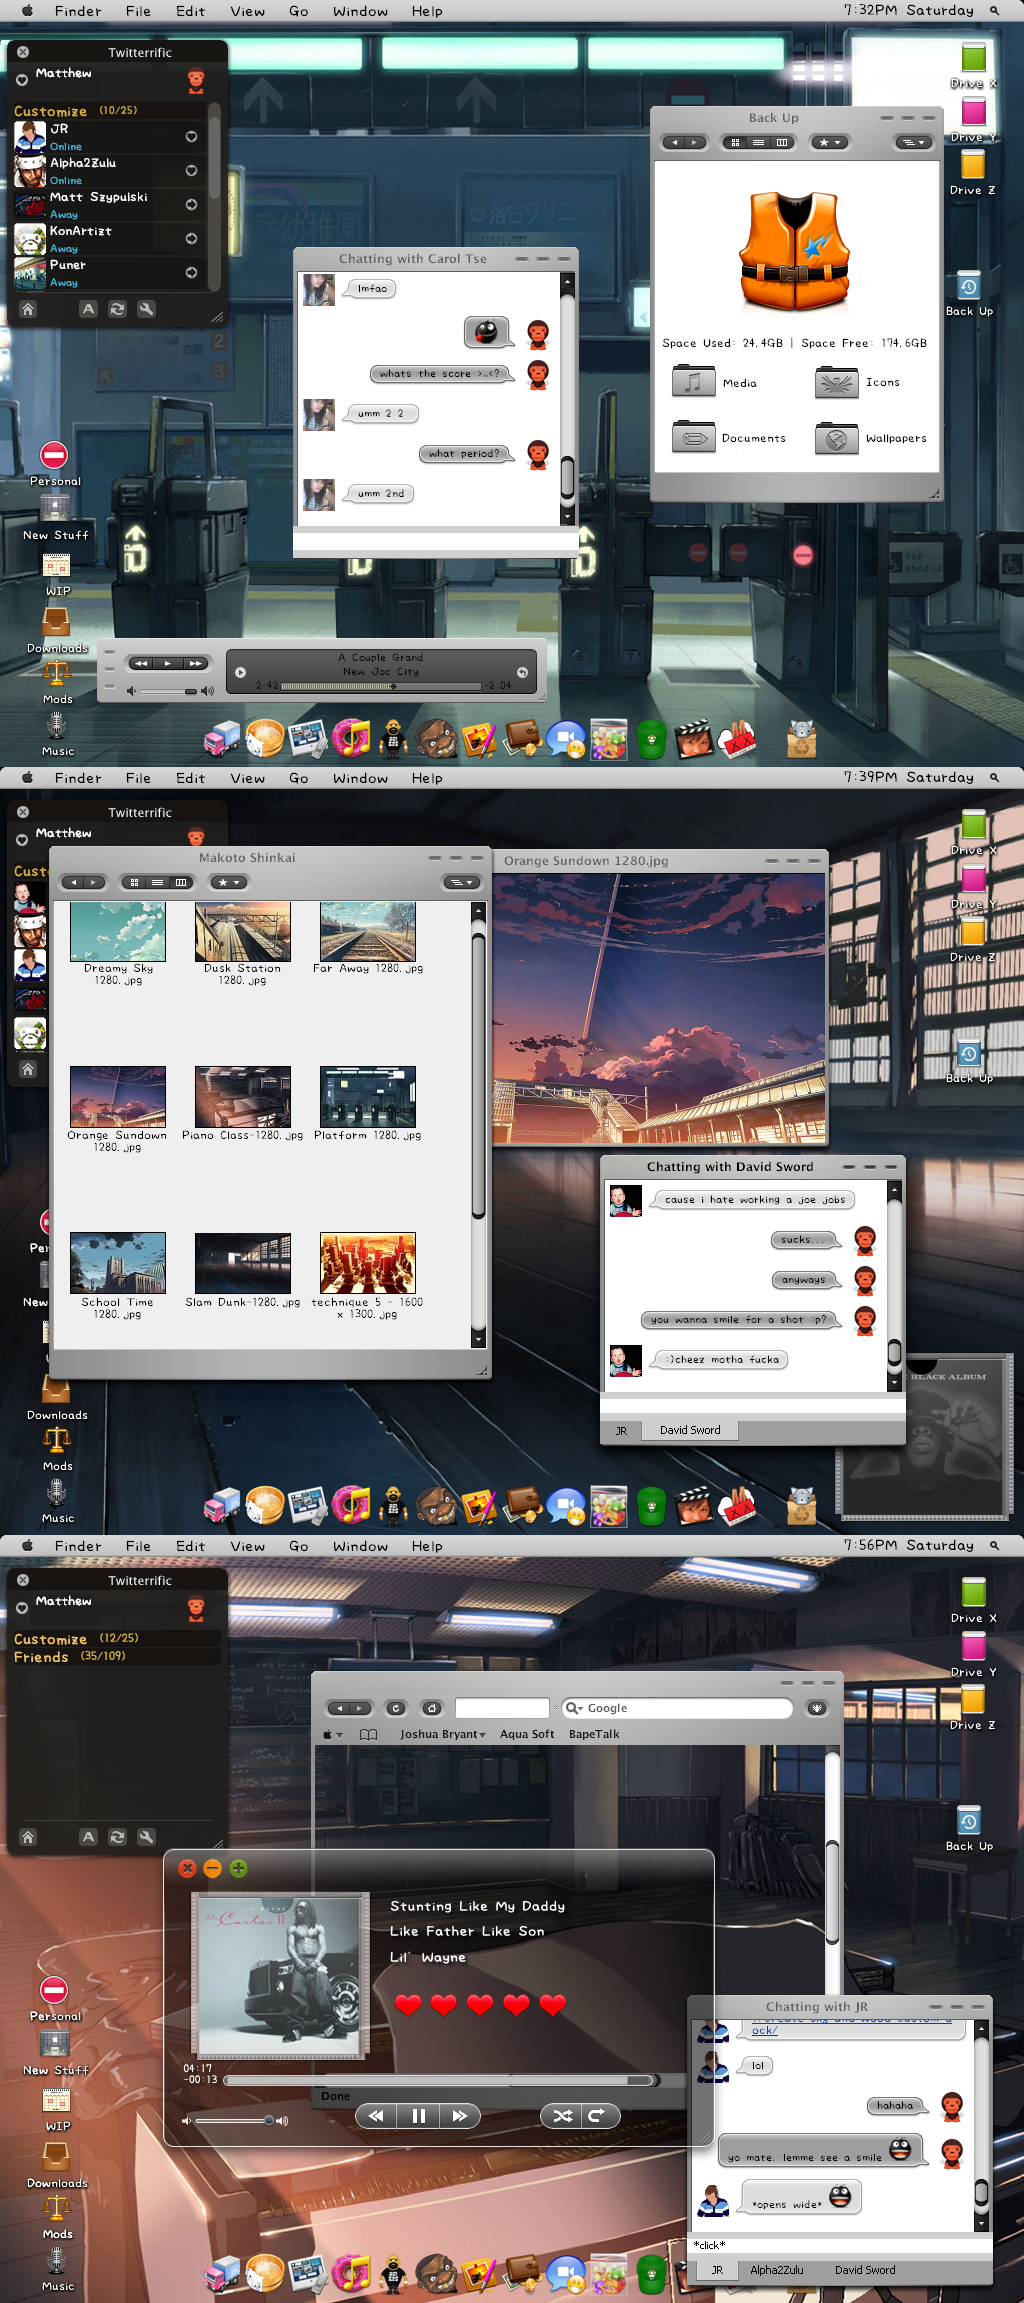Open the Documents folder in Back Up window

coord(693,437)
